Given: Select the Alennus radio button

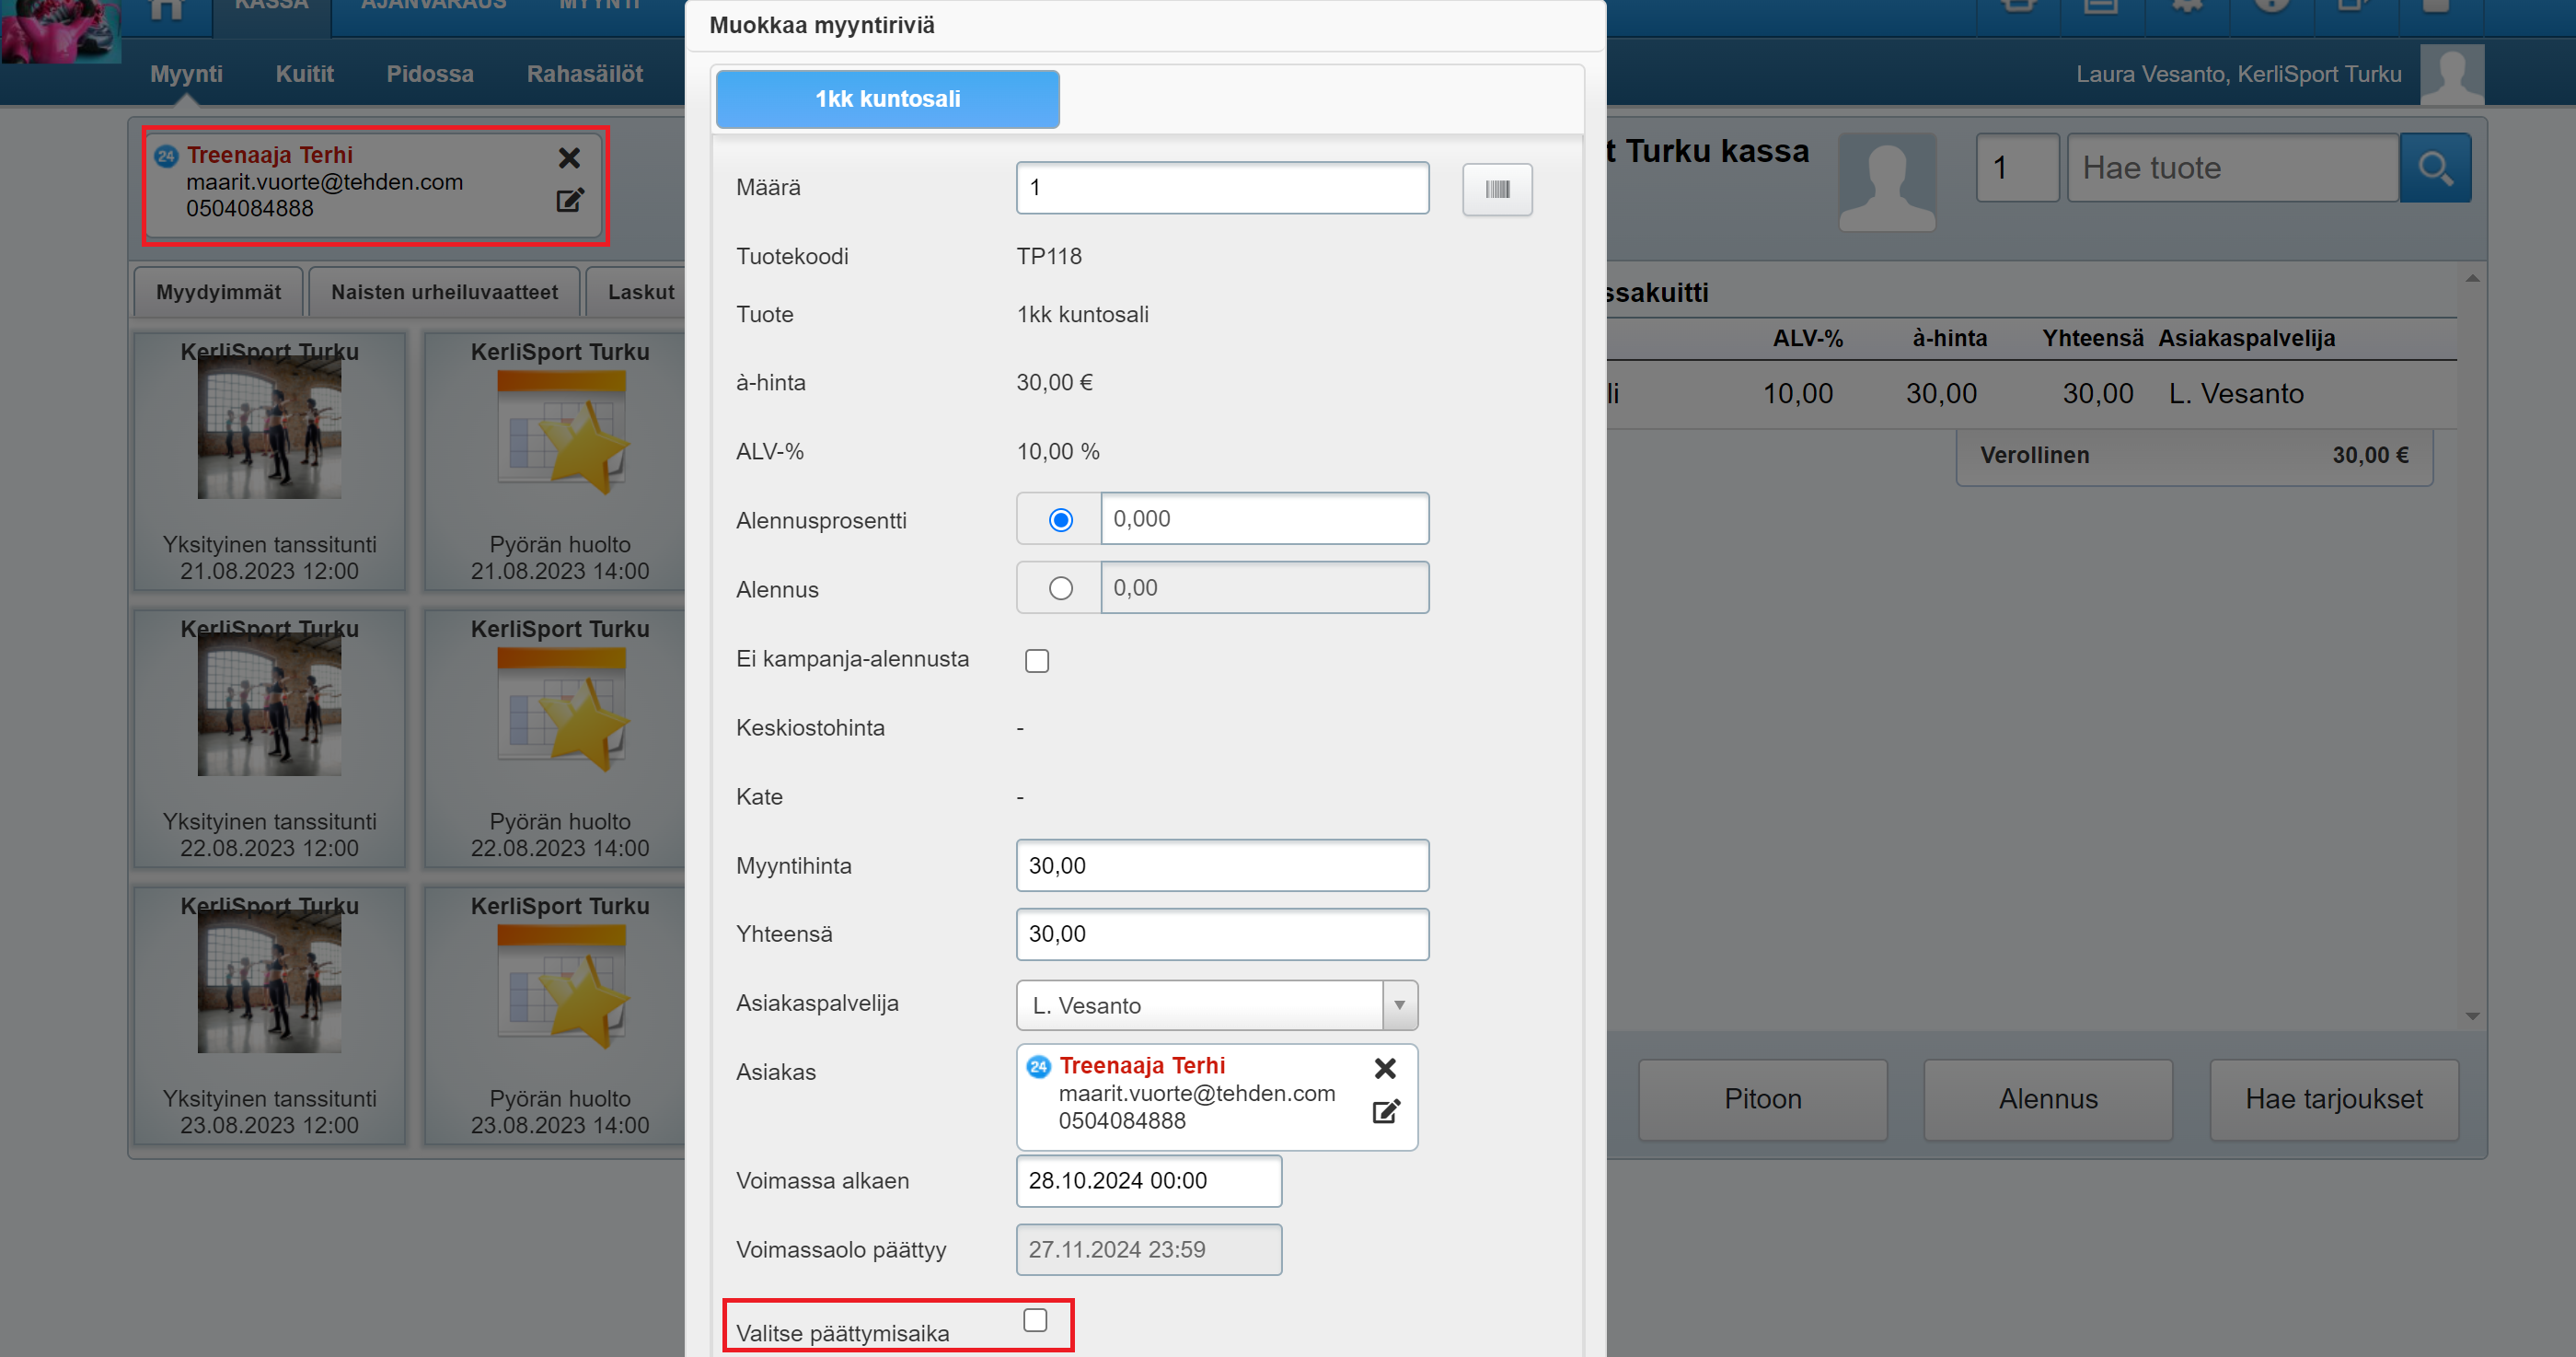Looking at the screenshot, I should 1060,589.
